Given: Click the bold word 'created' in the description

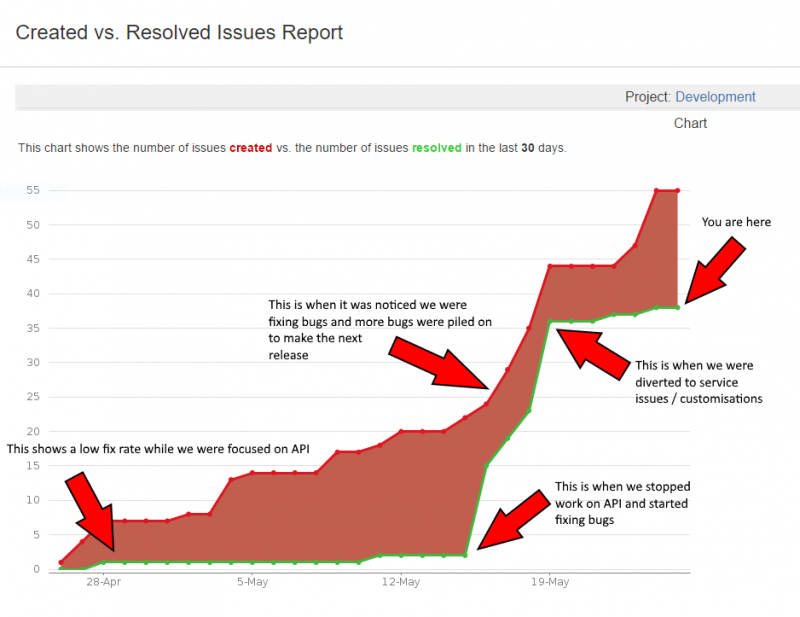Looking at the screenshot, I should 250,147.
